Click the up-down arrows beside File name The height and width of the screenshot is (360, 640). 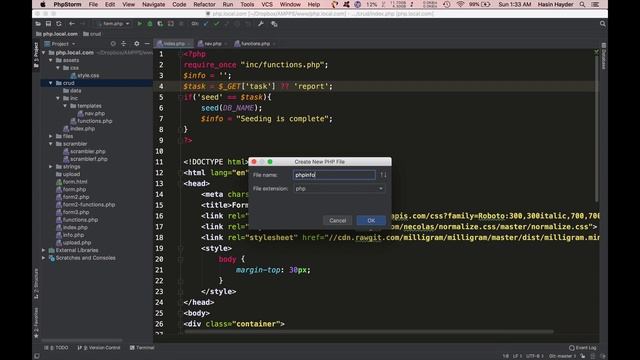click(x=383, y=175)
